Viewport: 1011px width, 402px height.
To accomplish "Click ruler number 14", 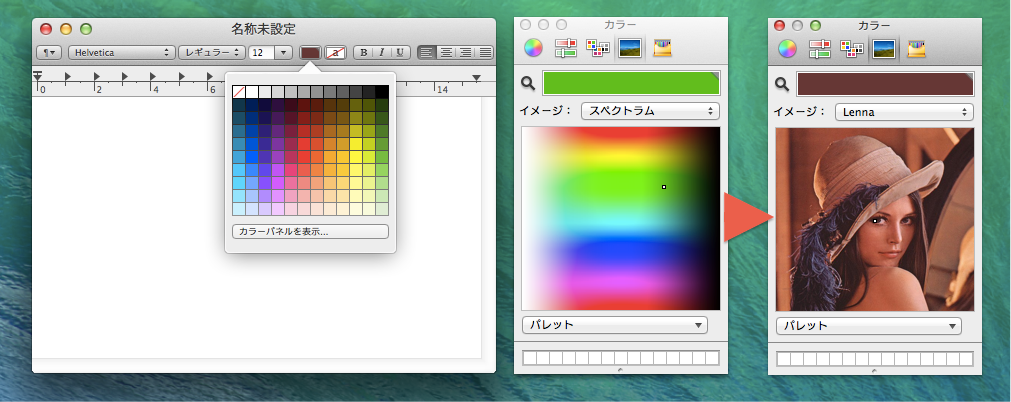I will [x=442, y=90].
